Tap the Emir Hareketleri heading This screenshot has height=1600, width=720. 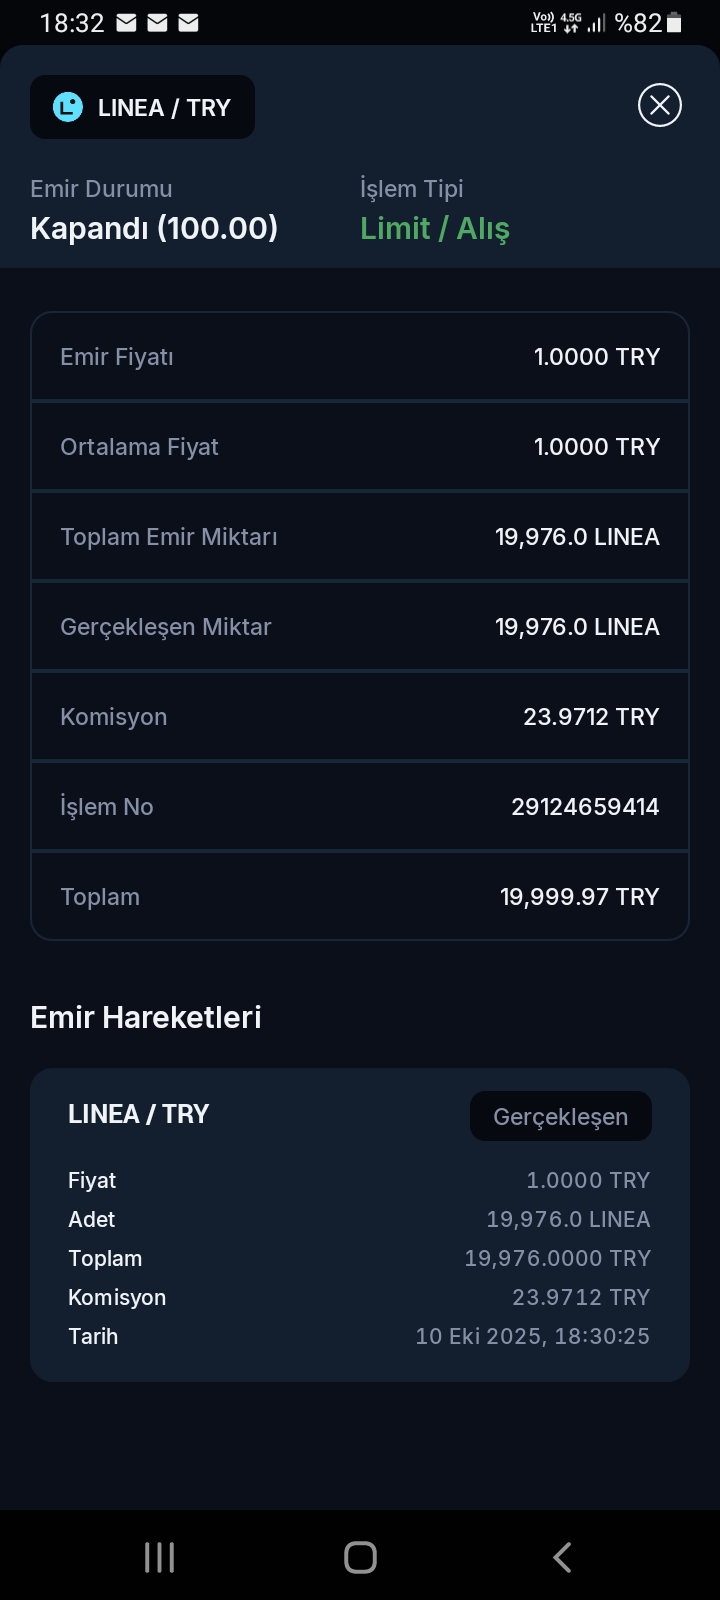point(146,1017)
